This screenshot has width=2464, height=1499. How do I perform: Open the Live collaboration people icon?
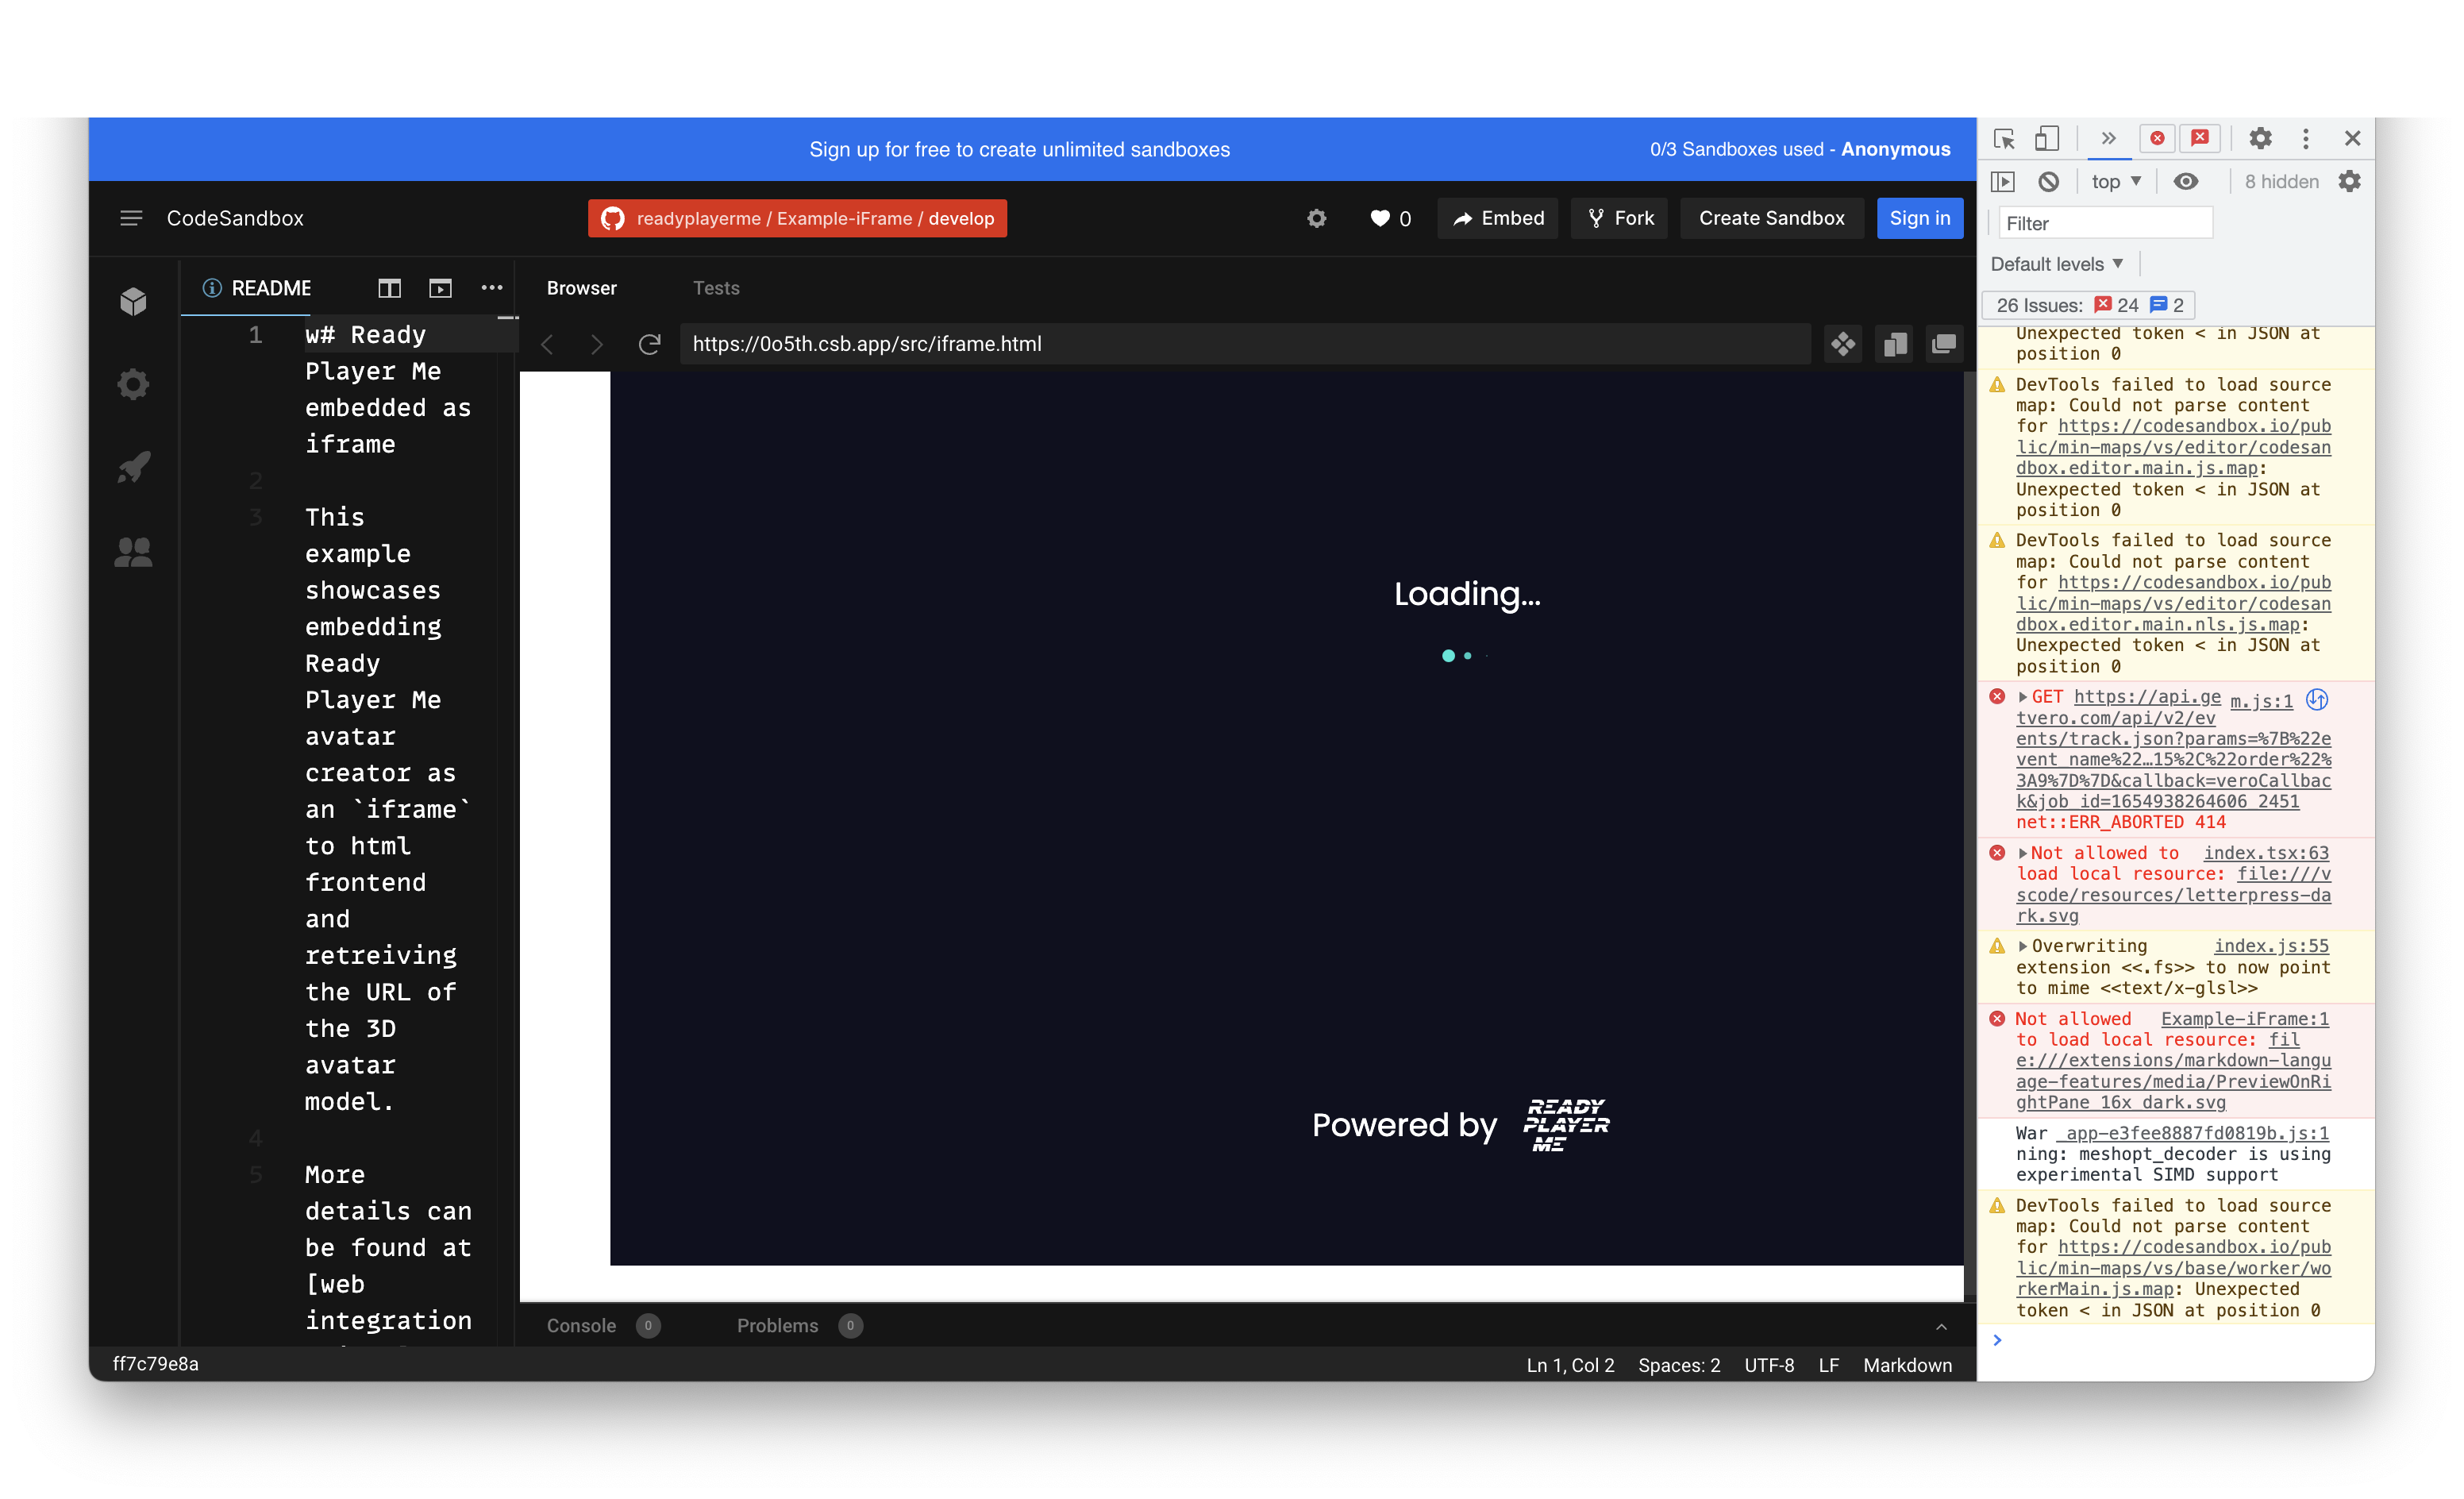[133, 551]
